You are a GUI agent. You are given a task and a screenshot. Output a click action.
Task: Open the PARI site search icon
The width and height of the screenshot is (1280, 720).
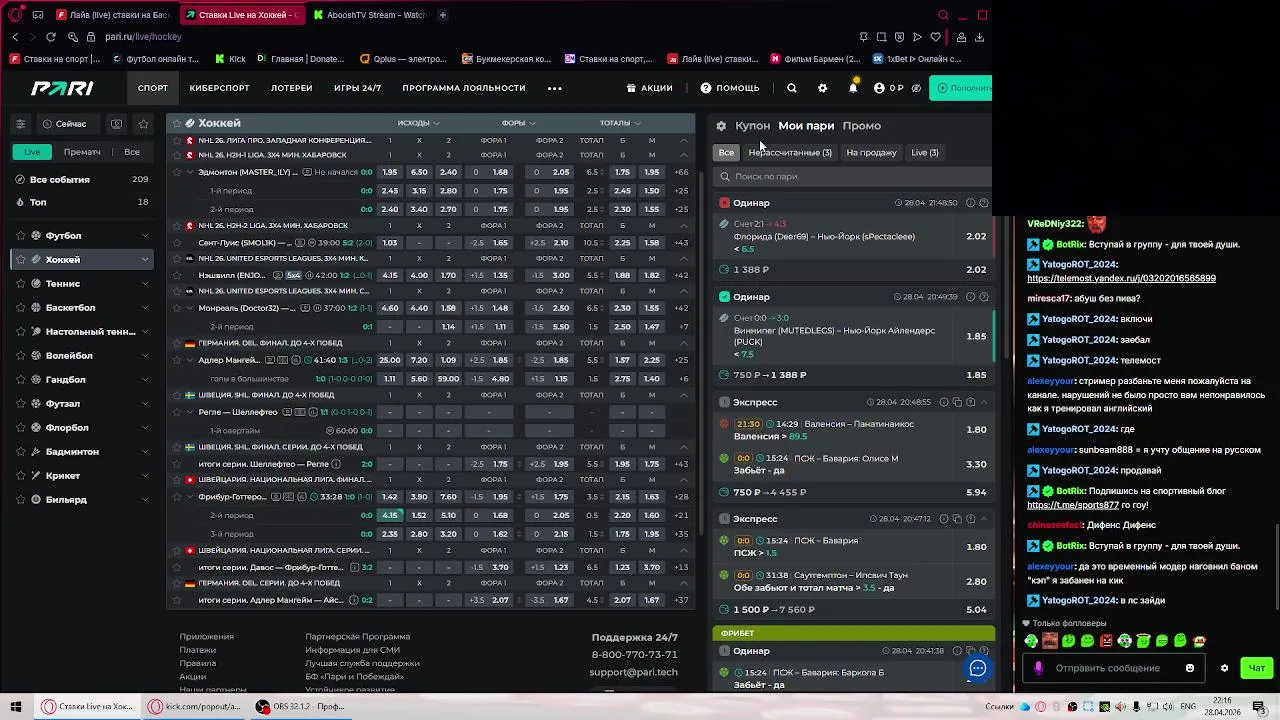click(x=791, y=88)
